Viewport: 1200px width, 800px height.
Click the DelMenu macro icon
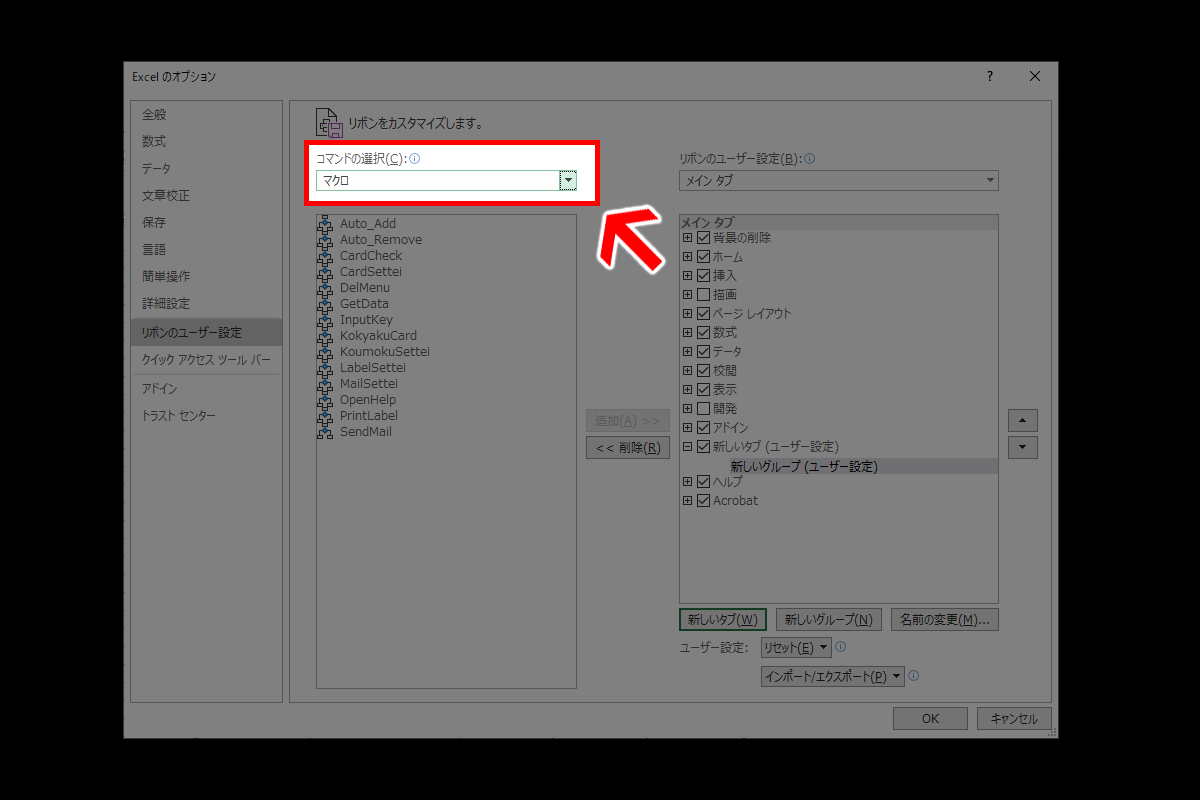click(x=325, y=288)
